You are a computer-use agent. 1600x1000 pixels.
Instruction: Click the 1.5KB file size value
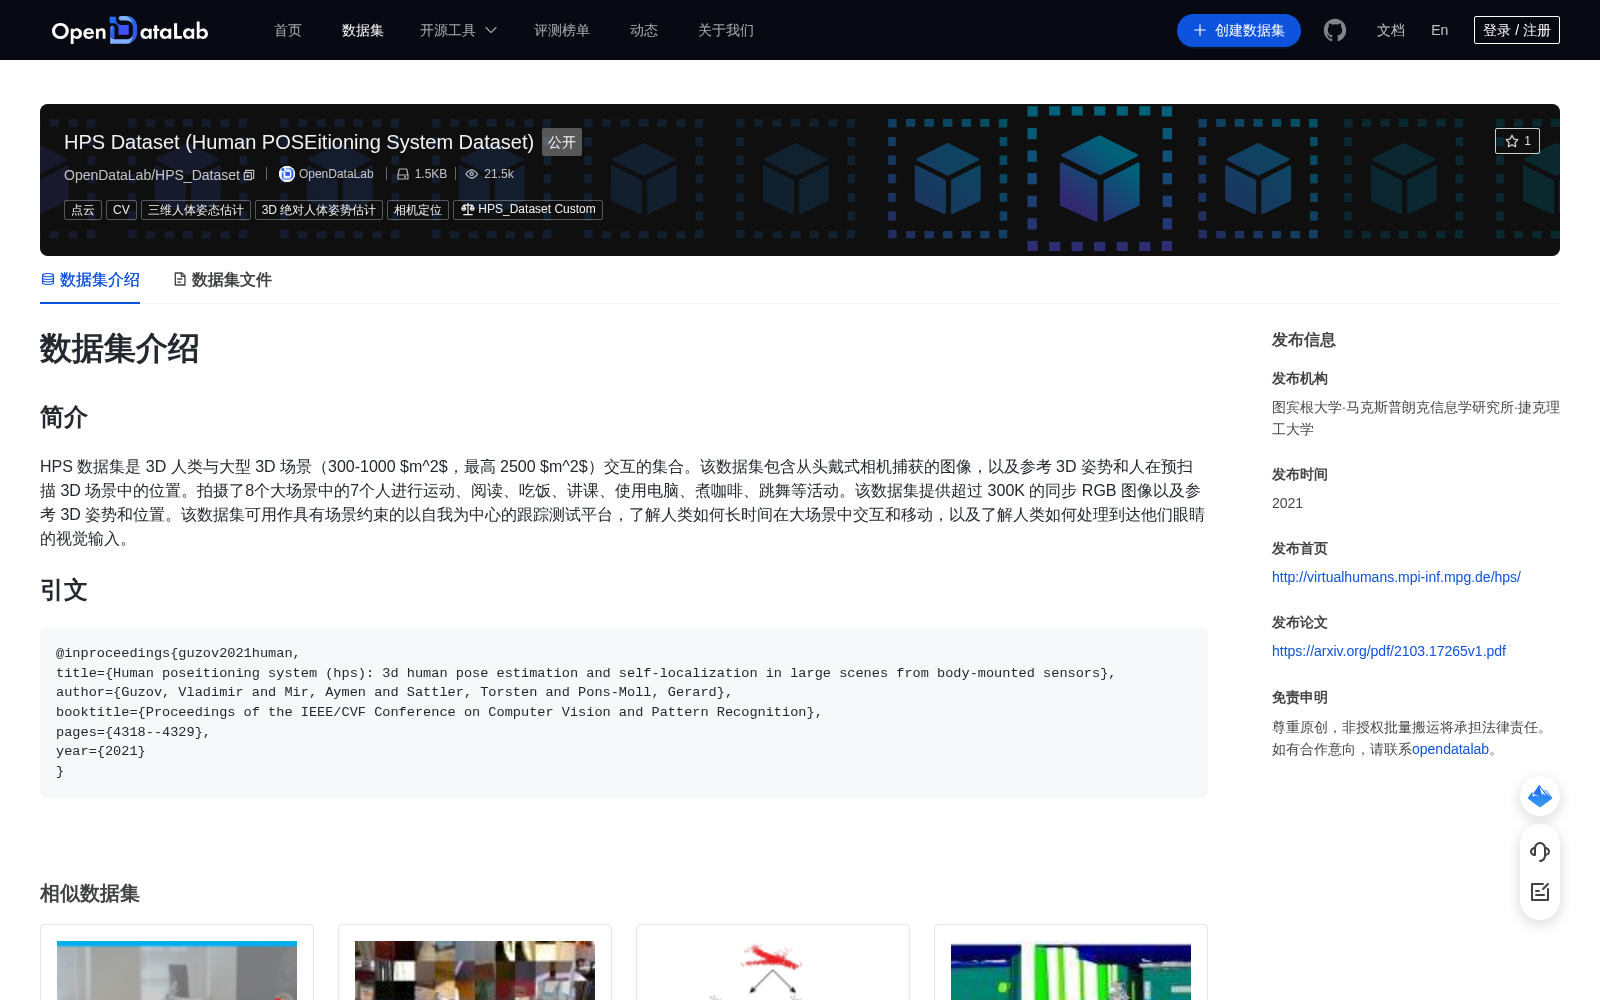click(431, 174)
